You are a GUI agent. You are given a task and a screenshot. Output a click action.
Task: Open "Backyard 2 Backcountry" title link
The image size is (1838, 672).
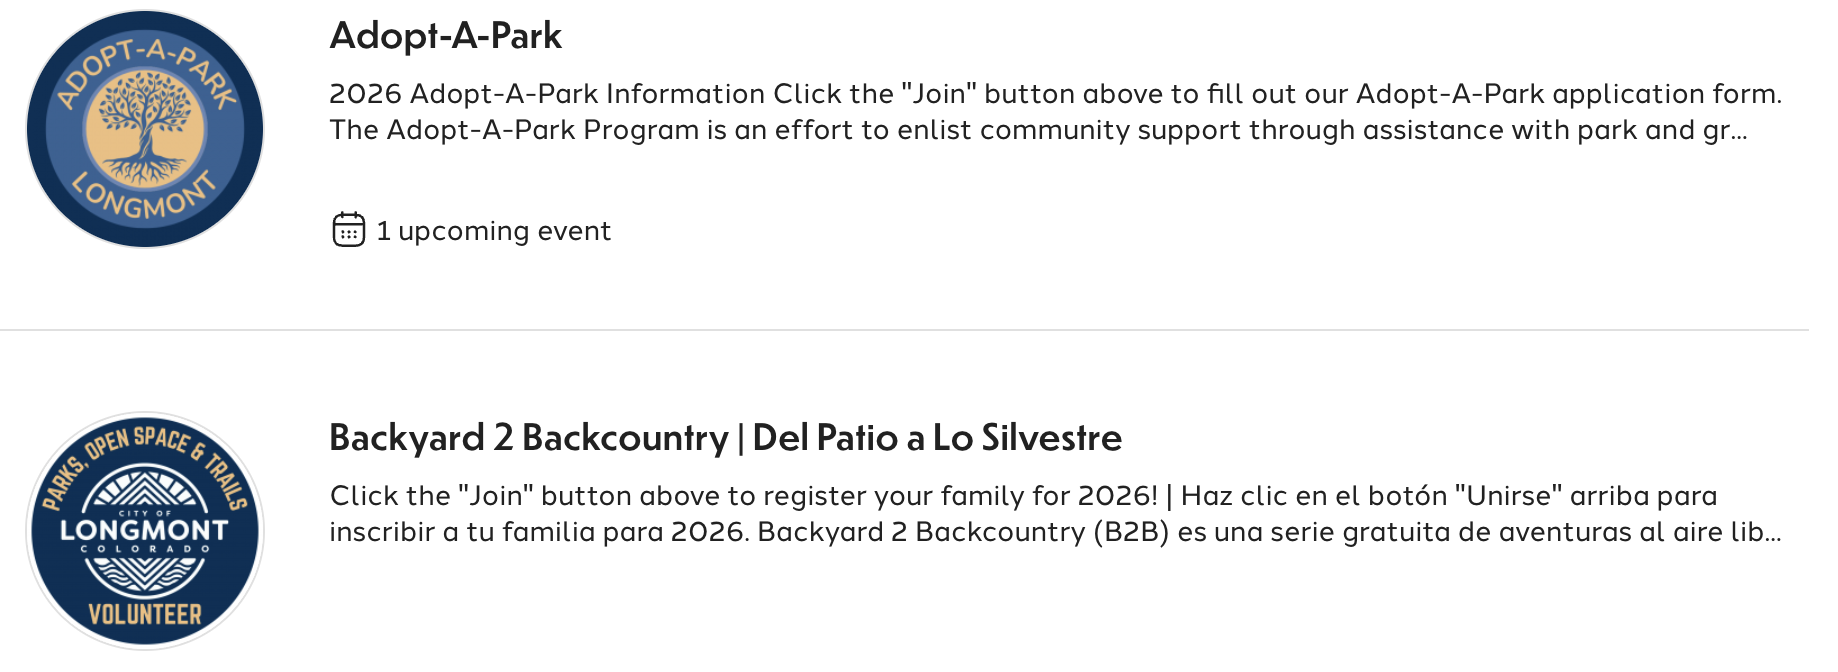tap(528, 438)
